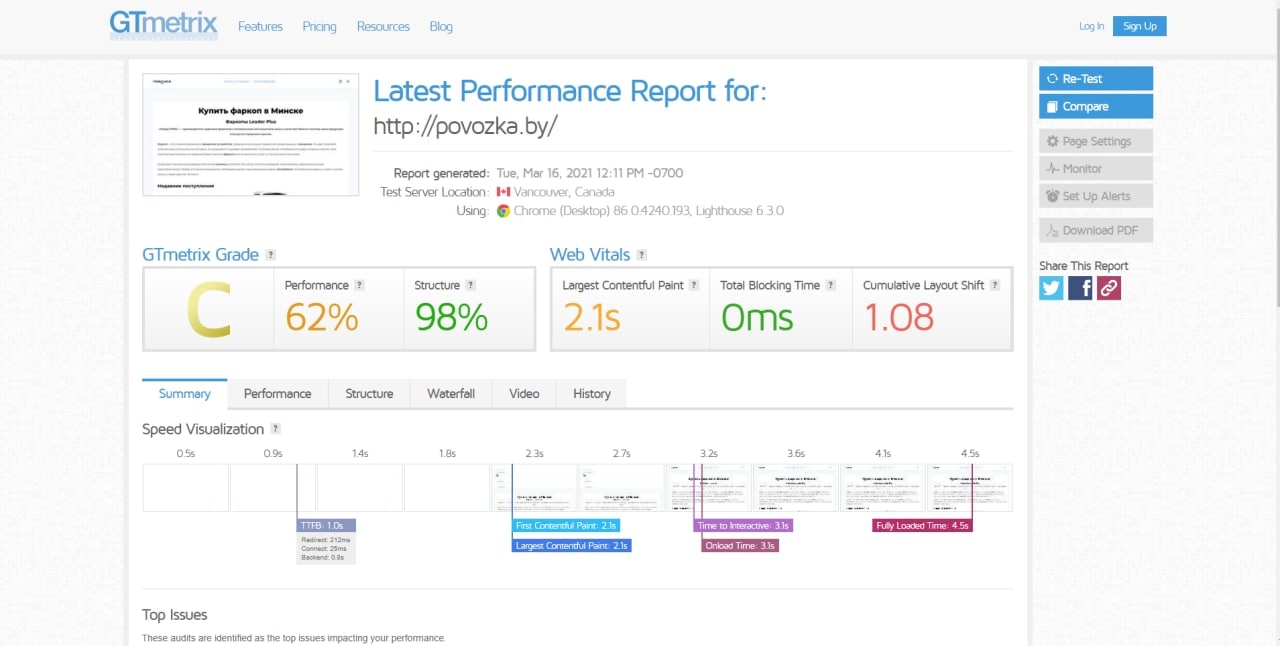Image resolution: width=1280 pixels, height=646 pixels.
Task: Share report on Twitter
Action: 1051,288
